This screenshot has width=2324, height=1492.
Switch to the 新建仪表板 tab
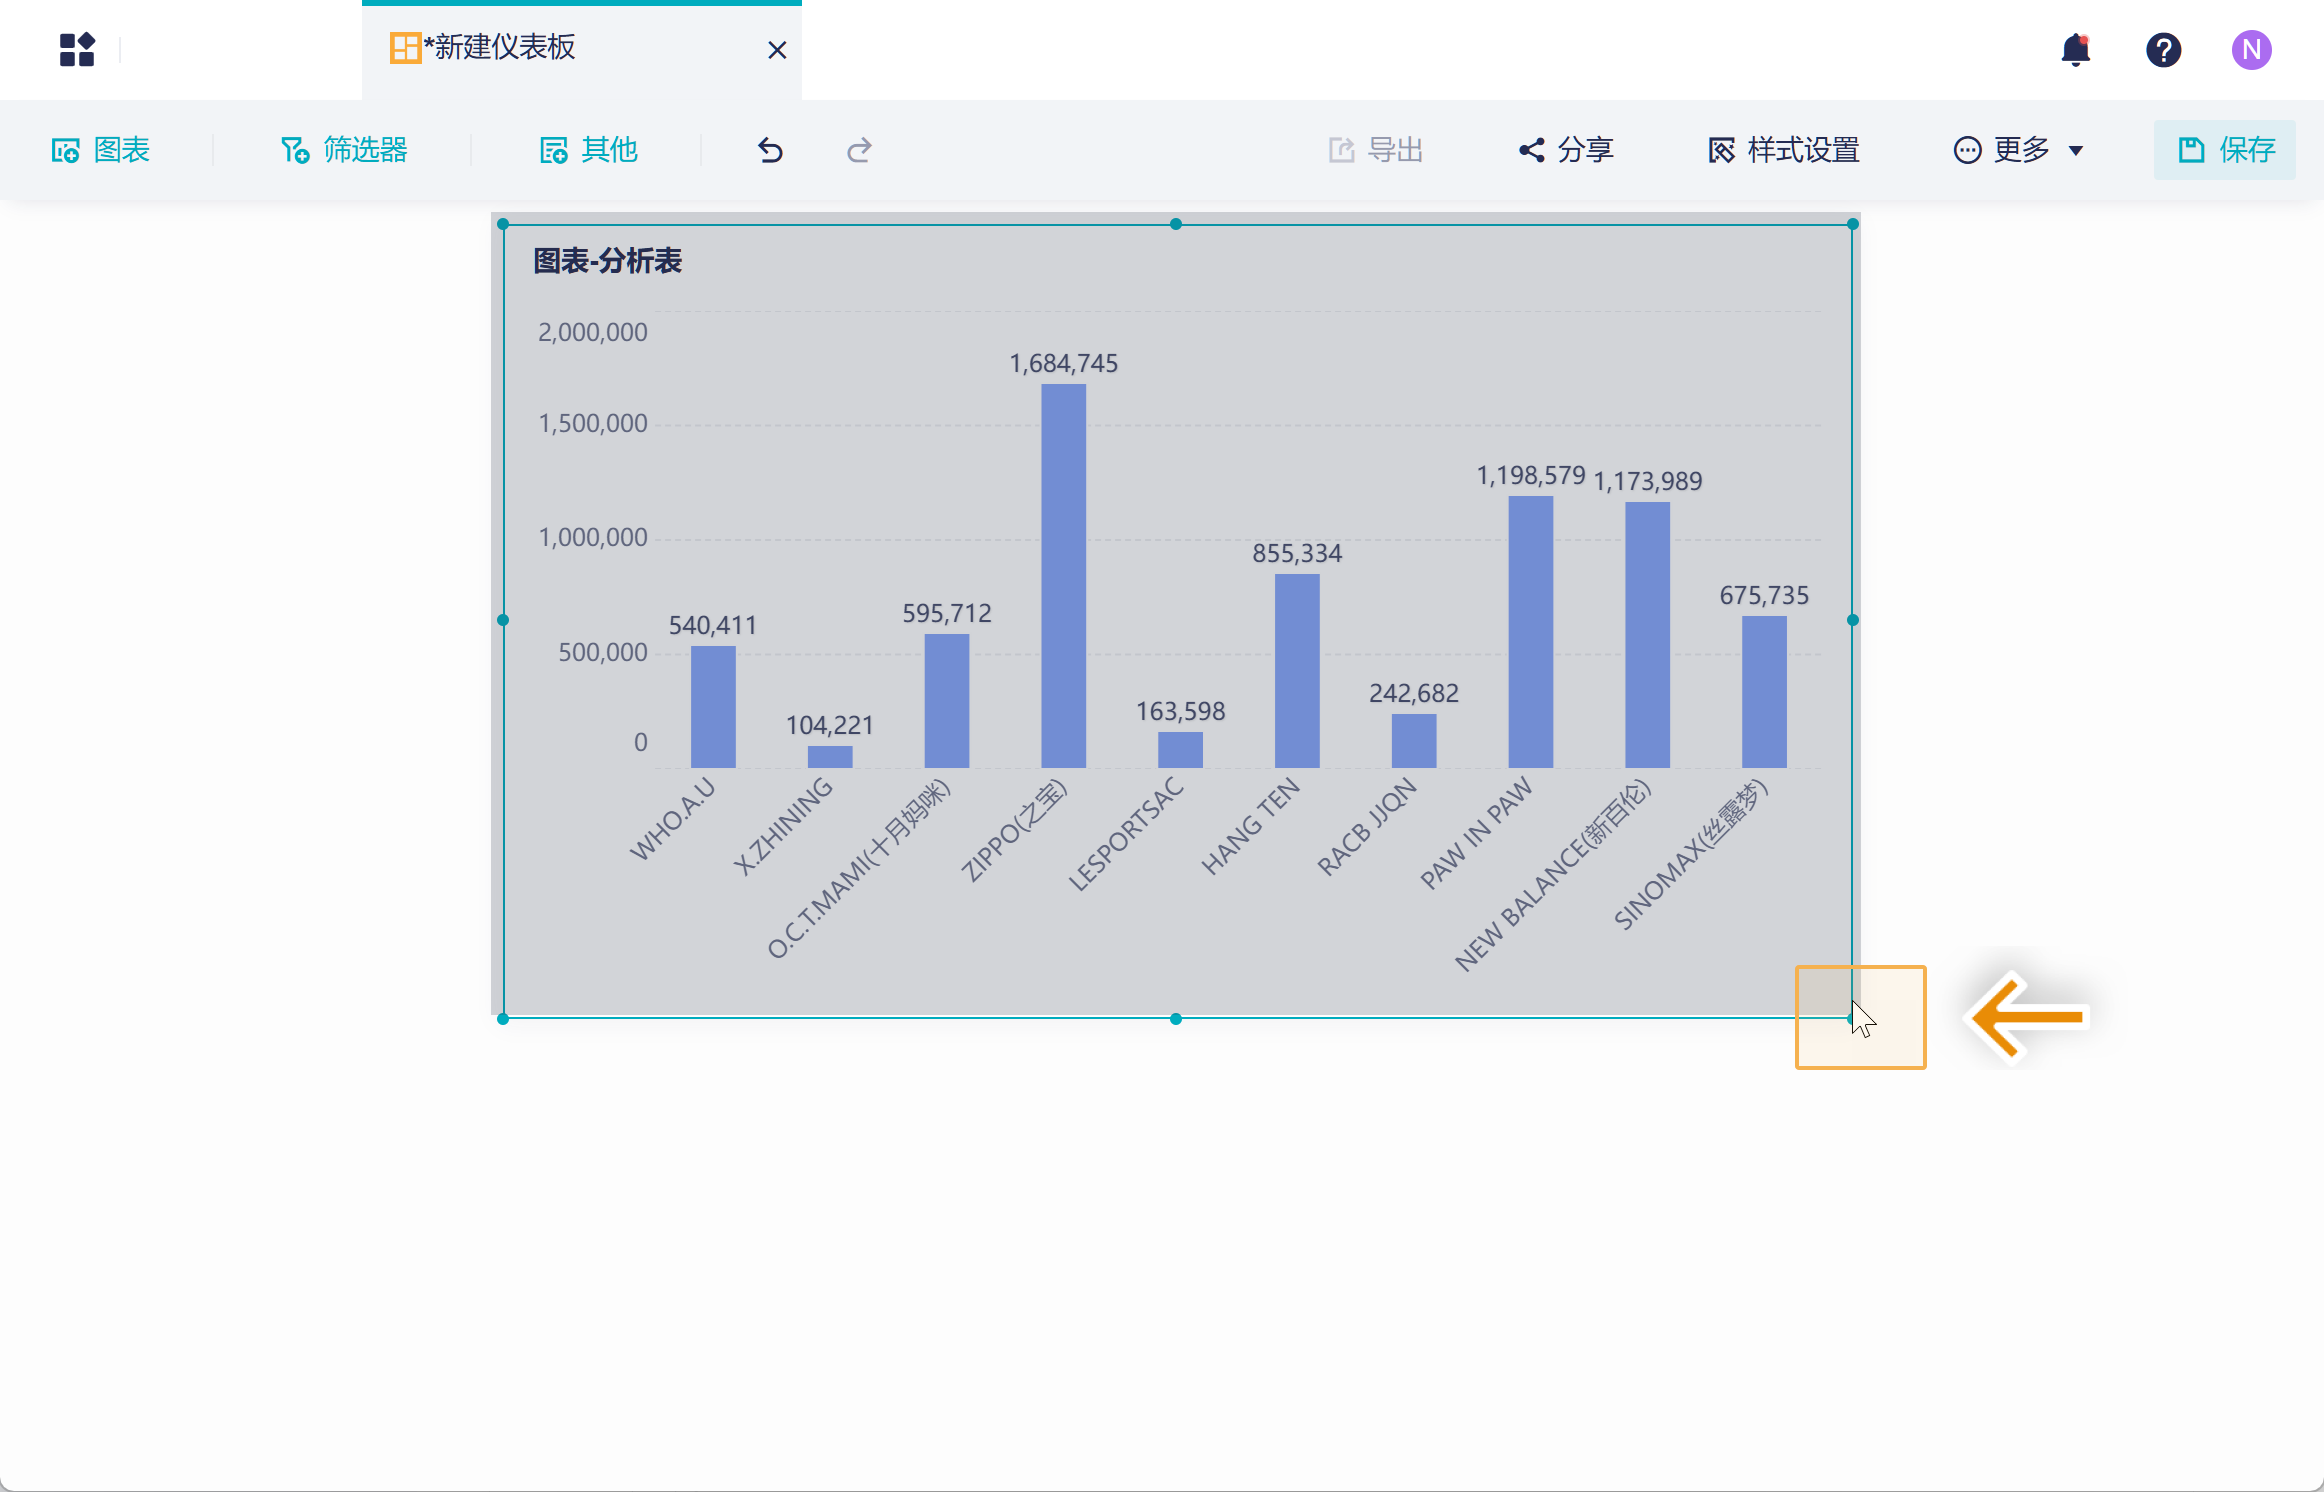tap(582, 50)
